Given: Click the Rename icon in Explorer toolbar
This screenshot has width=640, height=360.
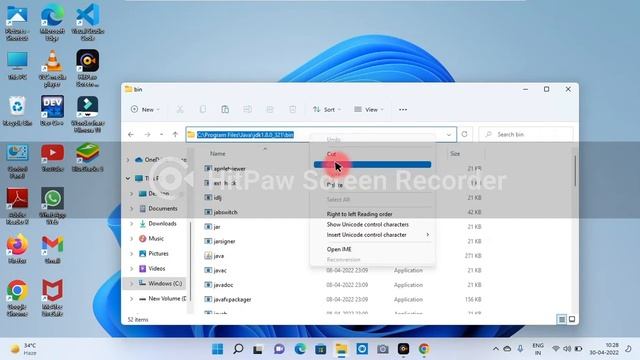Looking at the screenshot, I should pyautogui.click(x=247, y=109).
